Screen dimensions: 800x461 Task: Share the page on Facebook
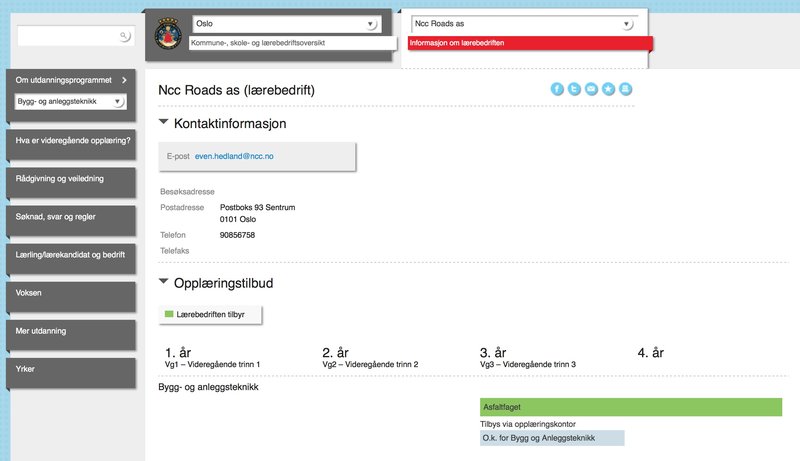point(557,89)
